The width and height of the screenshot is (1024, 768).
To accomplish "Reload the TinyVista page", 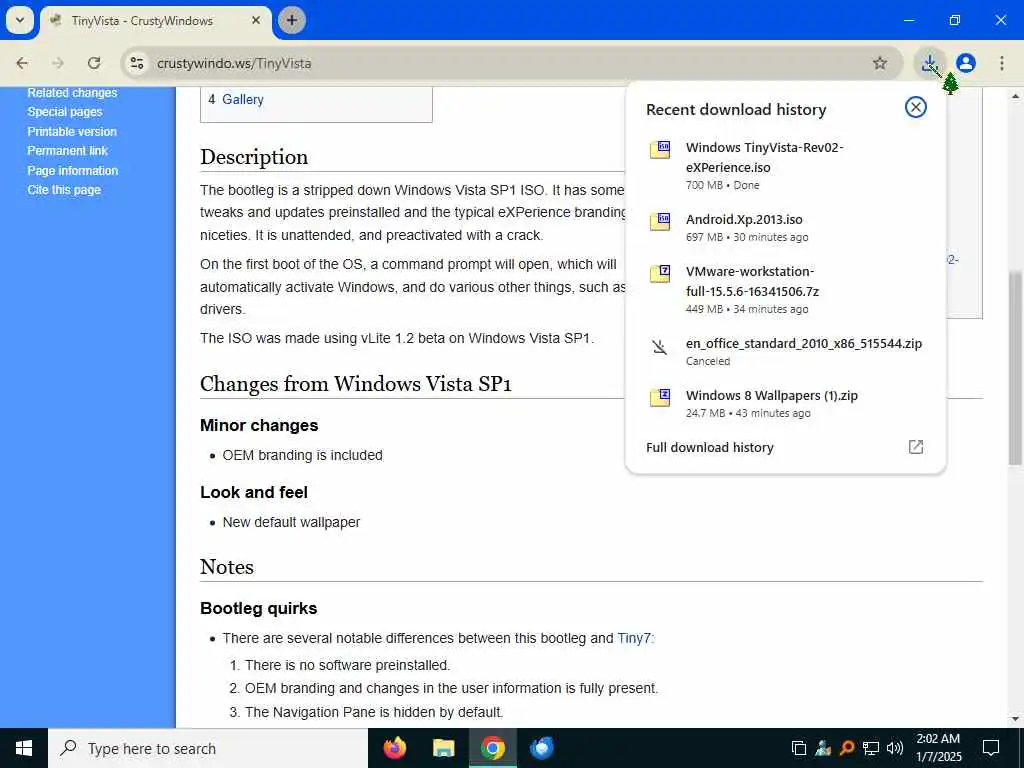I will (94, 63).
